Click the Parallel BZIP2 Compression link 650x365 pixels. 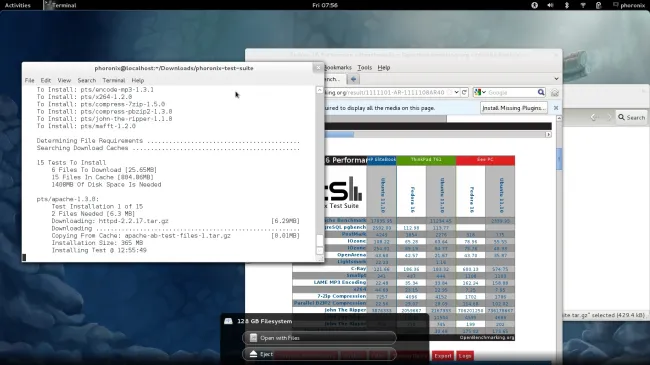pyautogui.click(x=330, y=303)
